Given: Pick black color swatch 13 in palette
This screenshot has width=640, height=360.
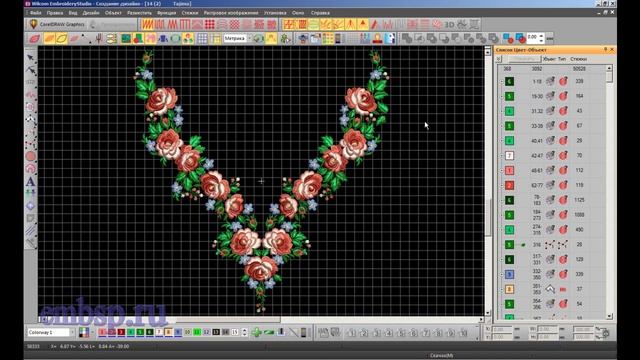Looking at the screenshot, I should click(216, 332).
